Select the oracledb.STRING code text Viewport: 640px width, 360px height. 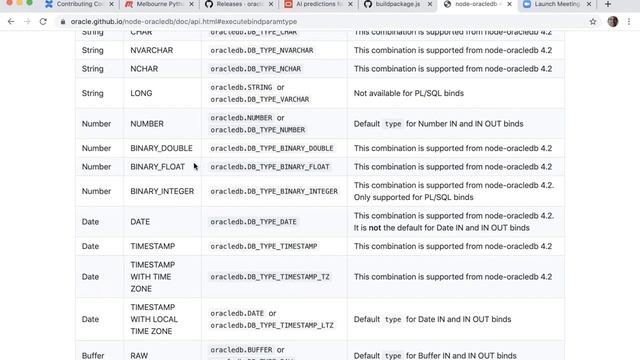click(x=241, y=87)
